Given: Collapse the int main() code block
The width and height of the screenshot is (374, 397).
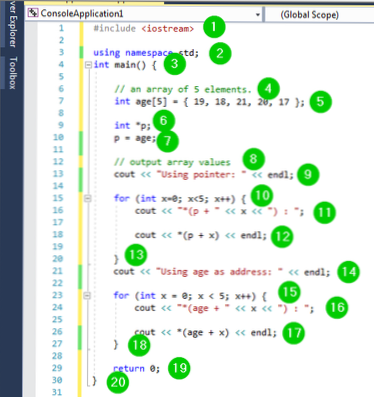Looking at the screenshot, I should [88, 65].
